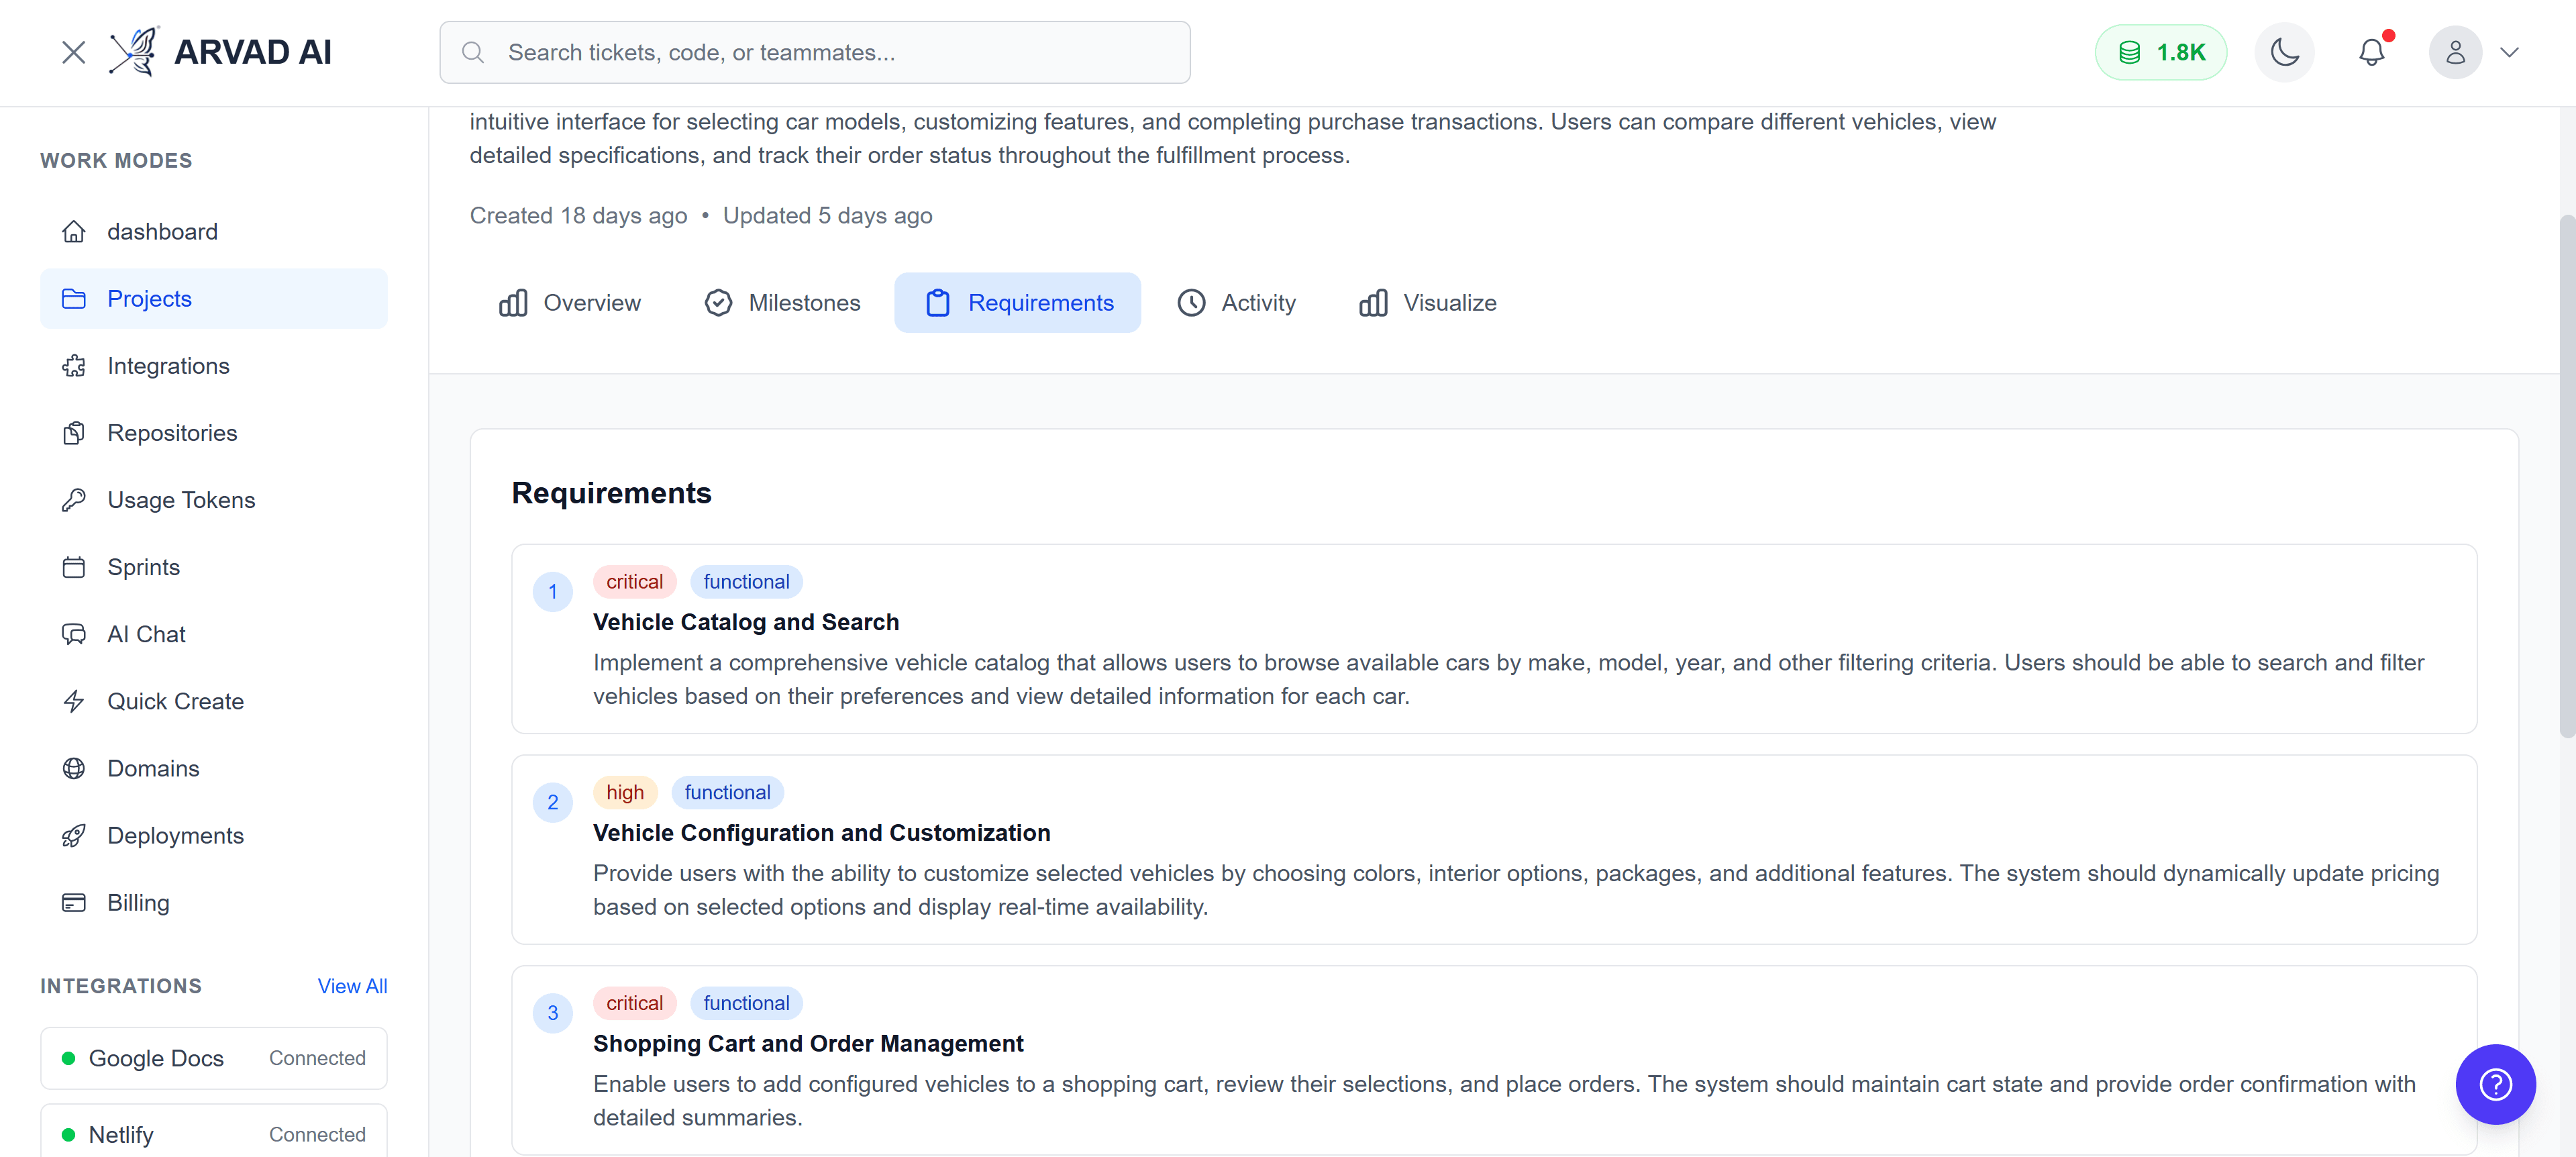Click View All integrations link
Screen dimensions: 2576x1157
click(352, 986)
